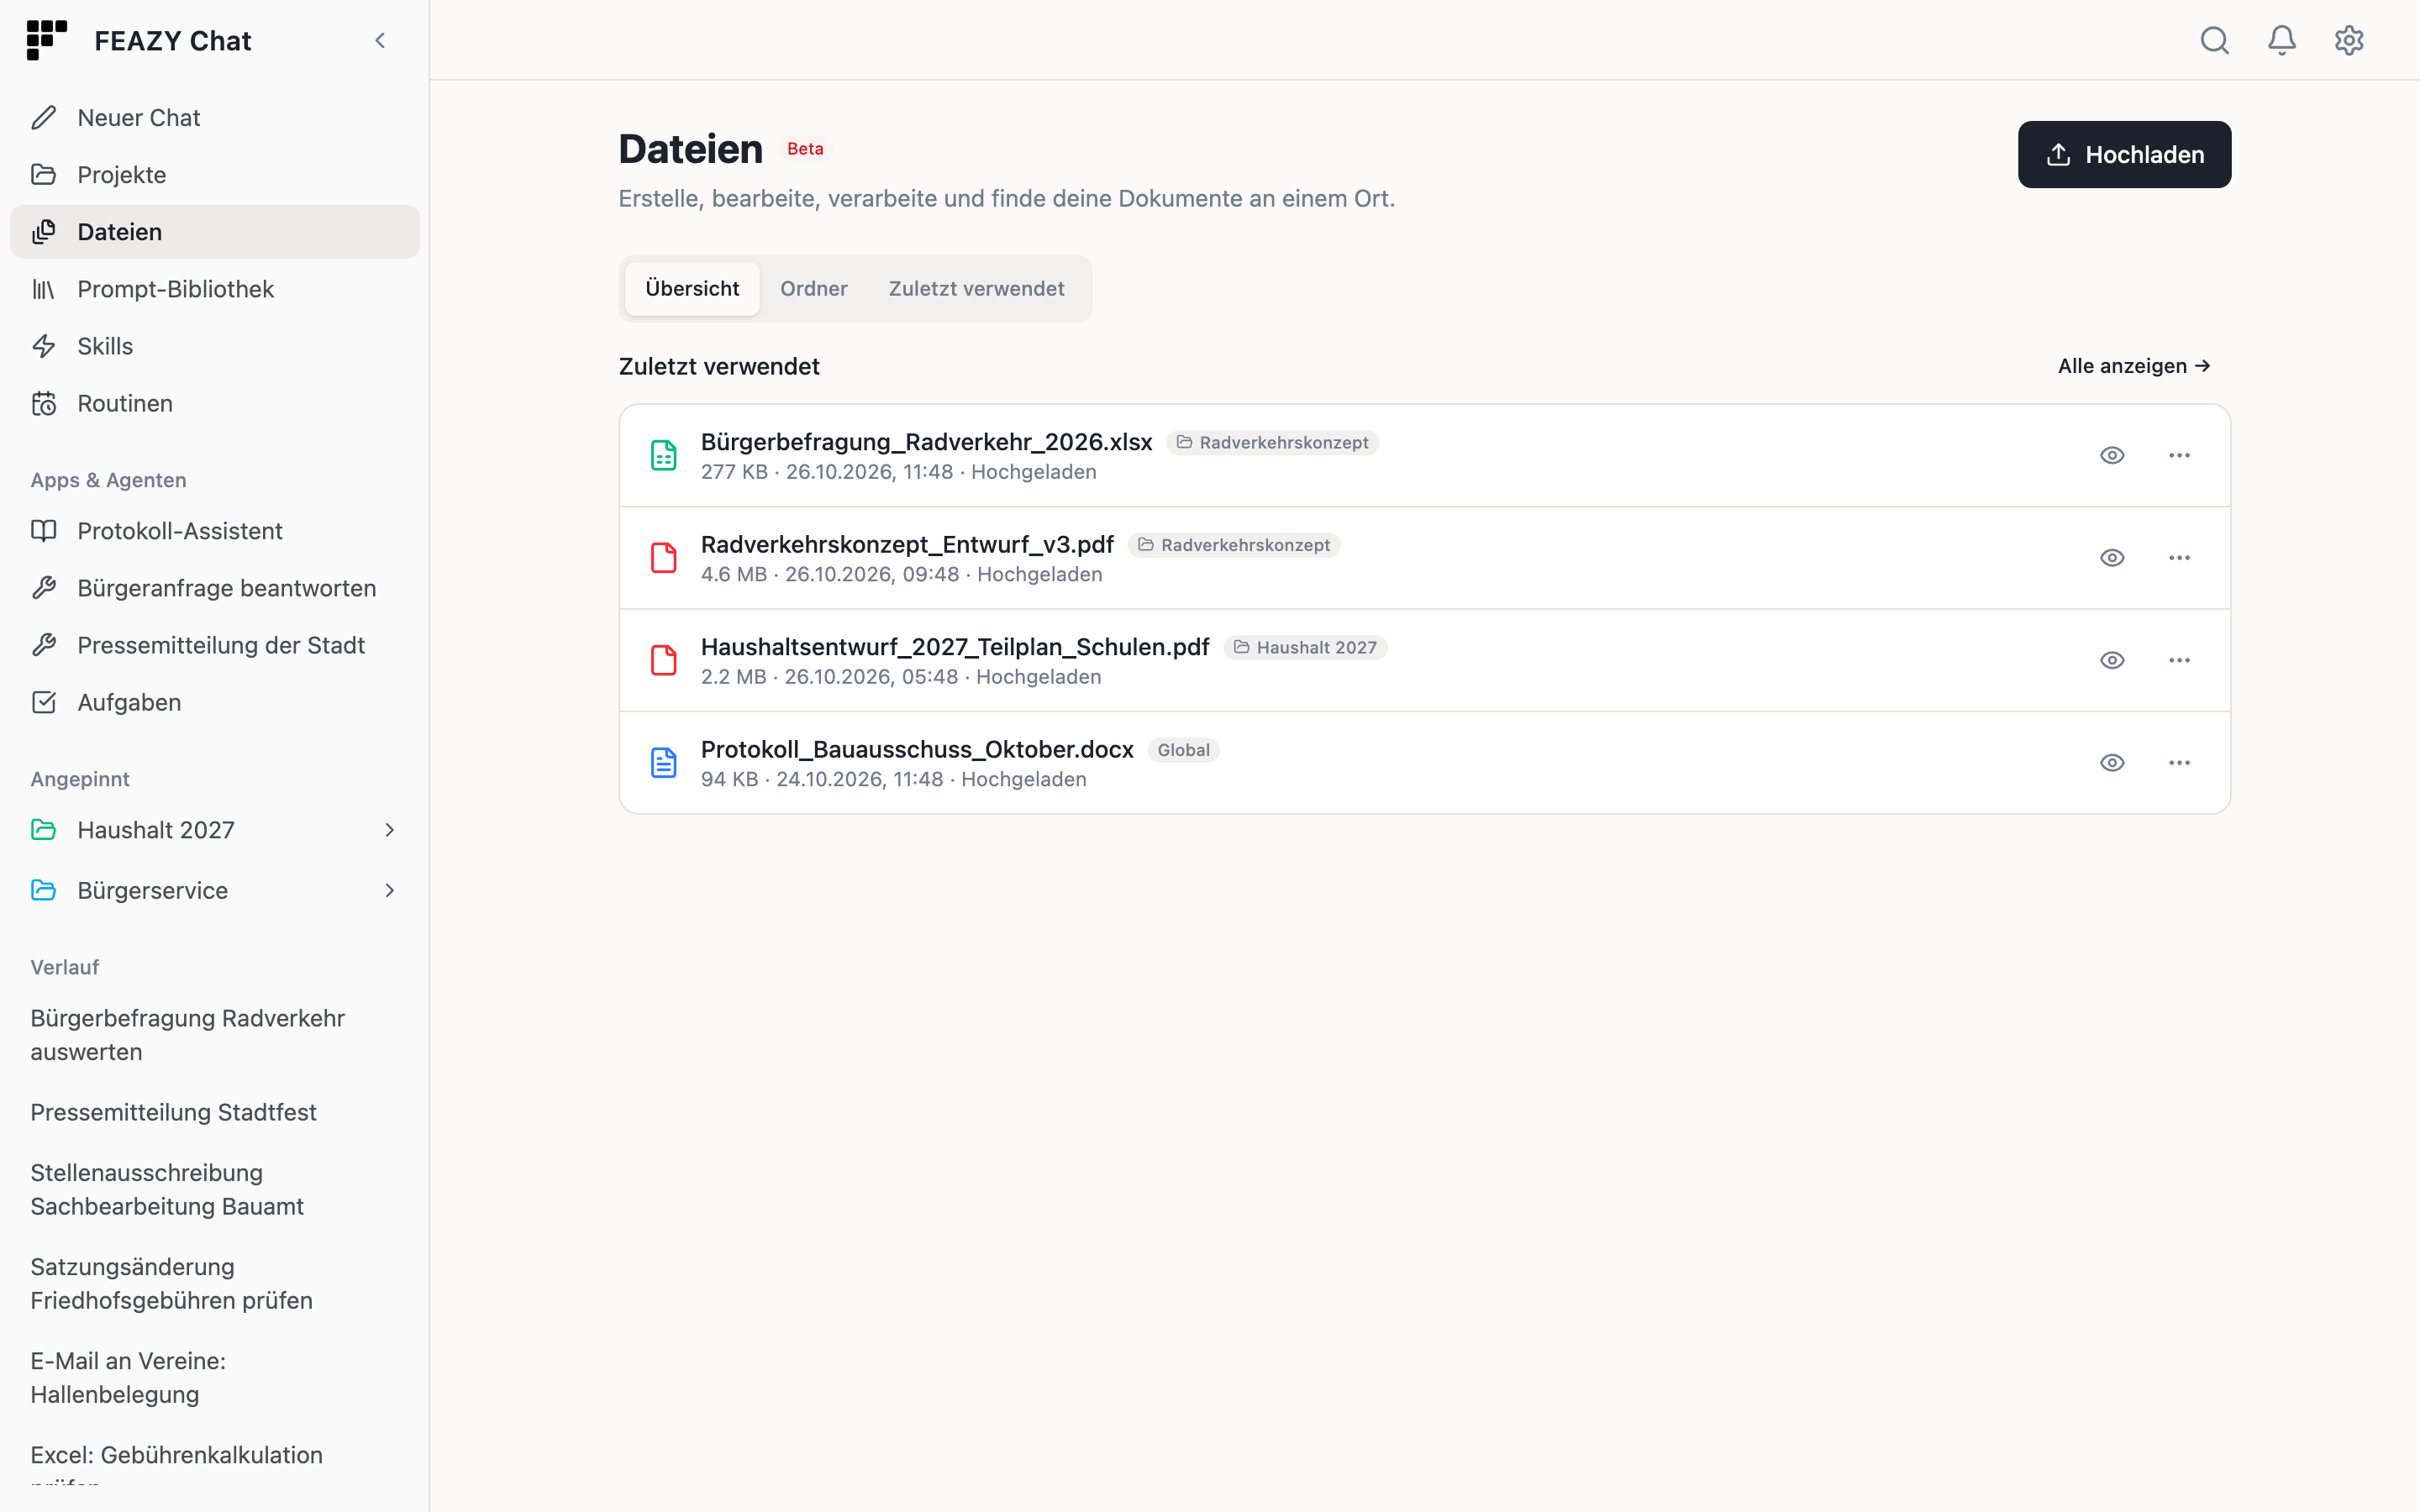The height and width of the screenshot is (1512, 2420).
Task: Click the PDF icon for Radverkehrskonzept_Entwurf_v3
Action: coord(664,558)
